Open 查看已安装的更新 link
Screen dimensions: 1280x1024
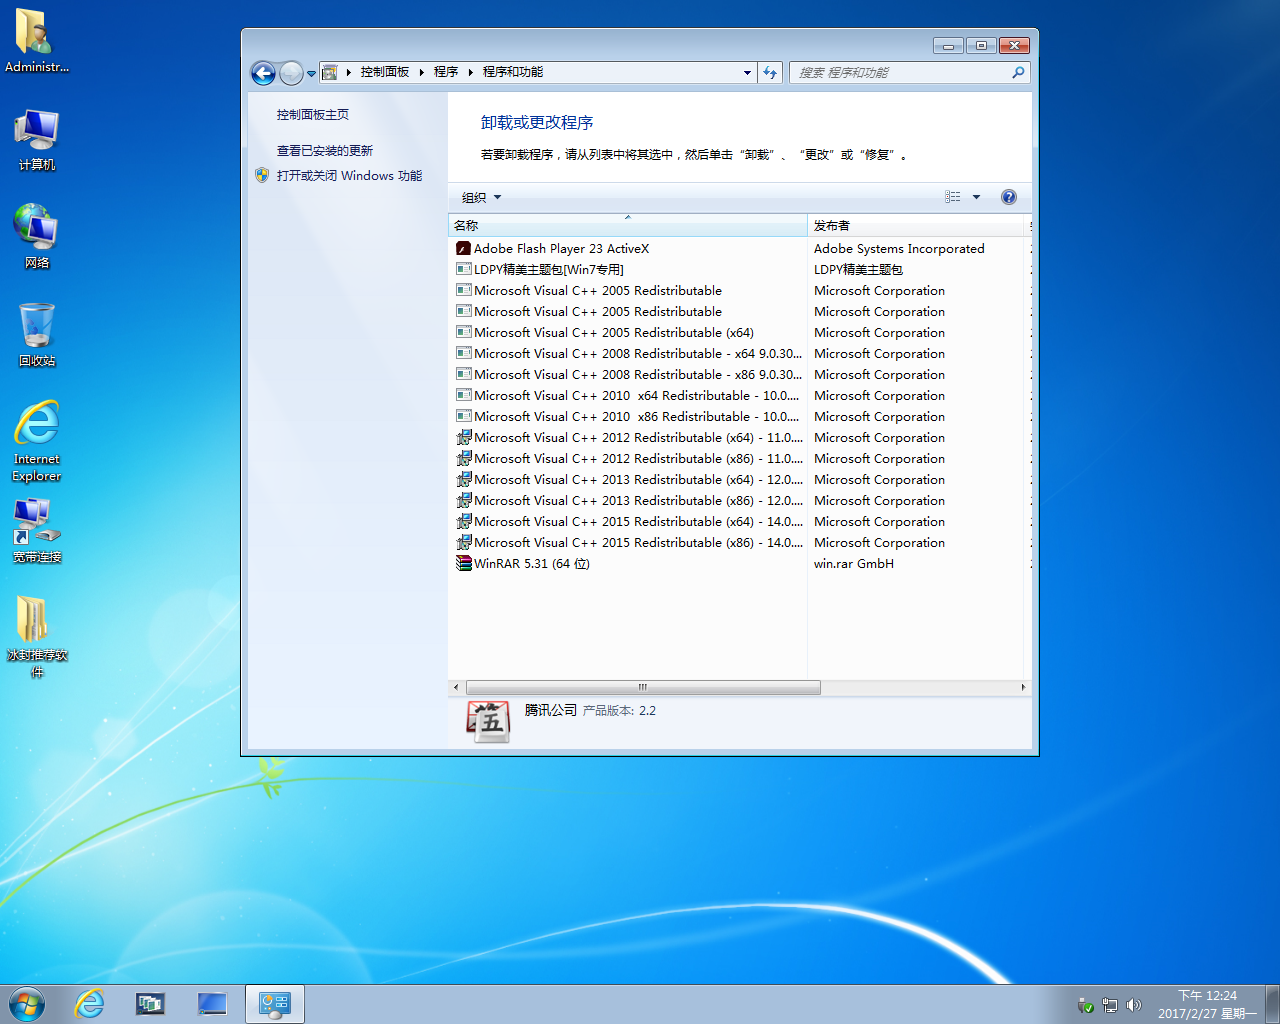tap(325, 151)
